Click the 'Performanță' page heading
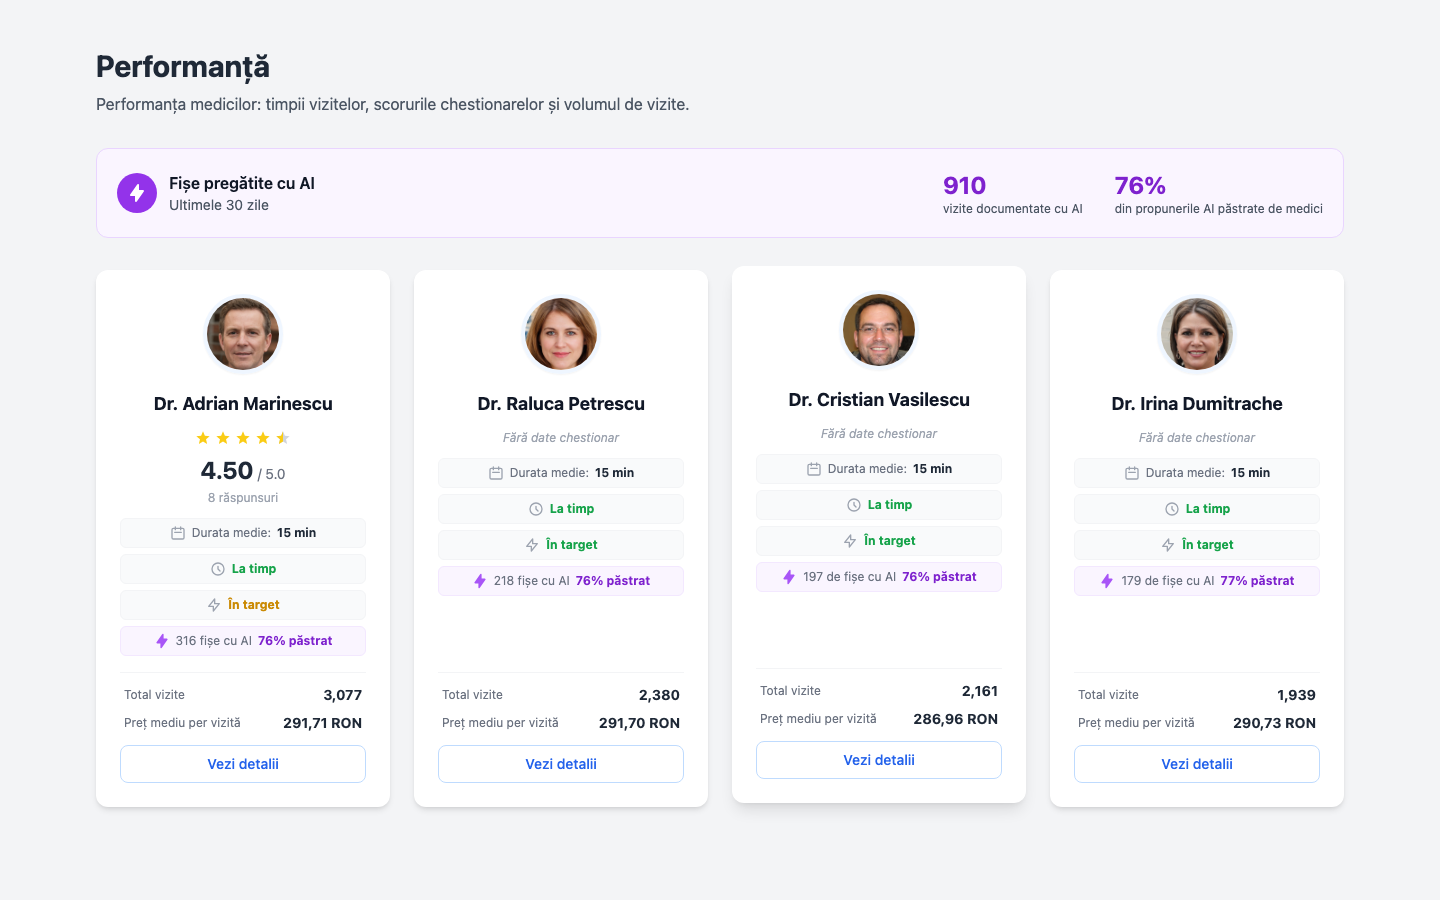The height and width of the screenshot is (900, 1440). pos(183,67)
